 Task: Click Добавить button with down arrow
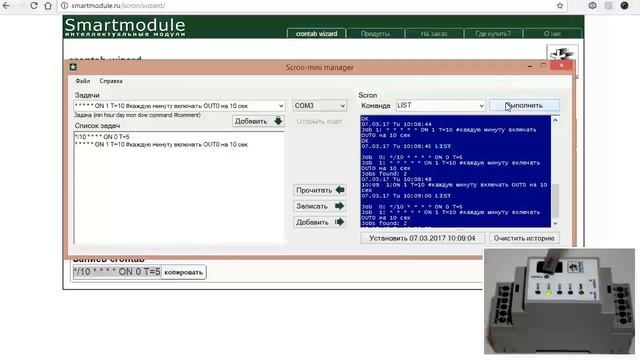(258, 121)
